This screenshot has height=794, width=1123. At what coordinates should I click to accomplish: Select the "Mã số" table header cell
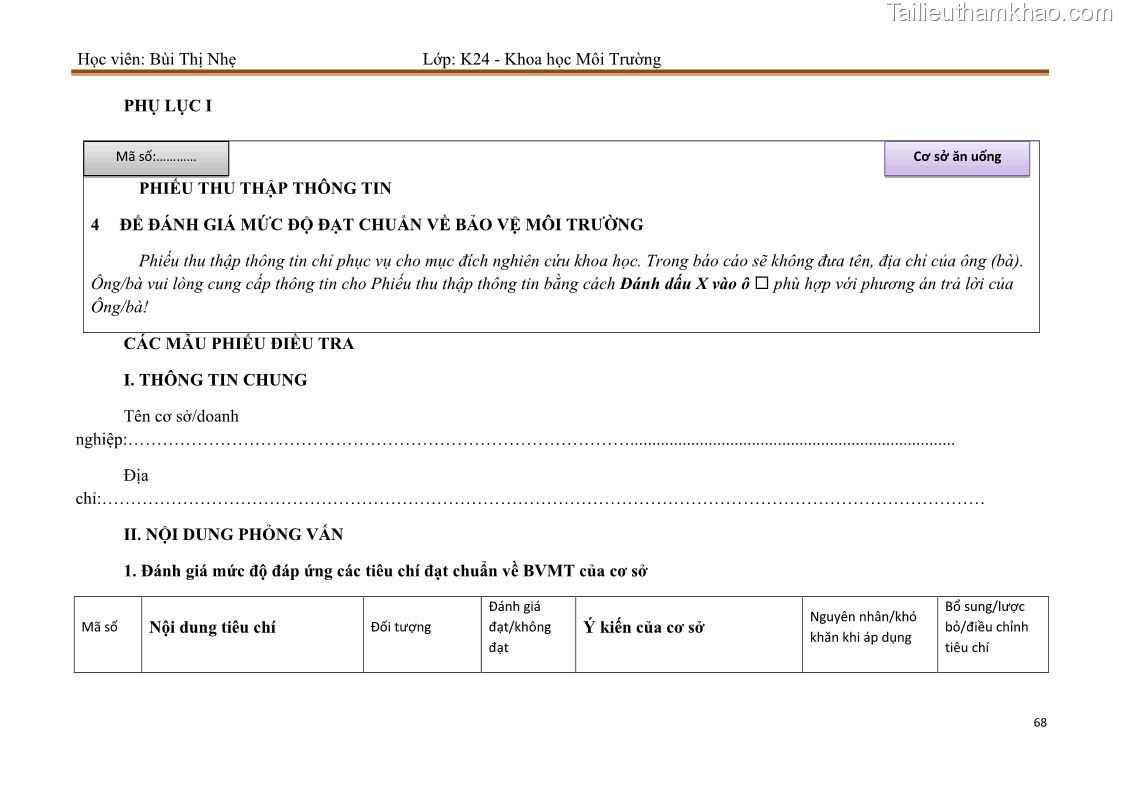point(99,628)
